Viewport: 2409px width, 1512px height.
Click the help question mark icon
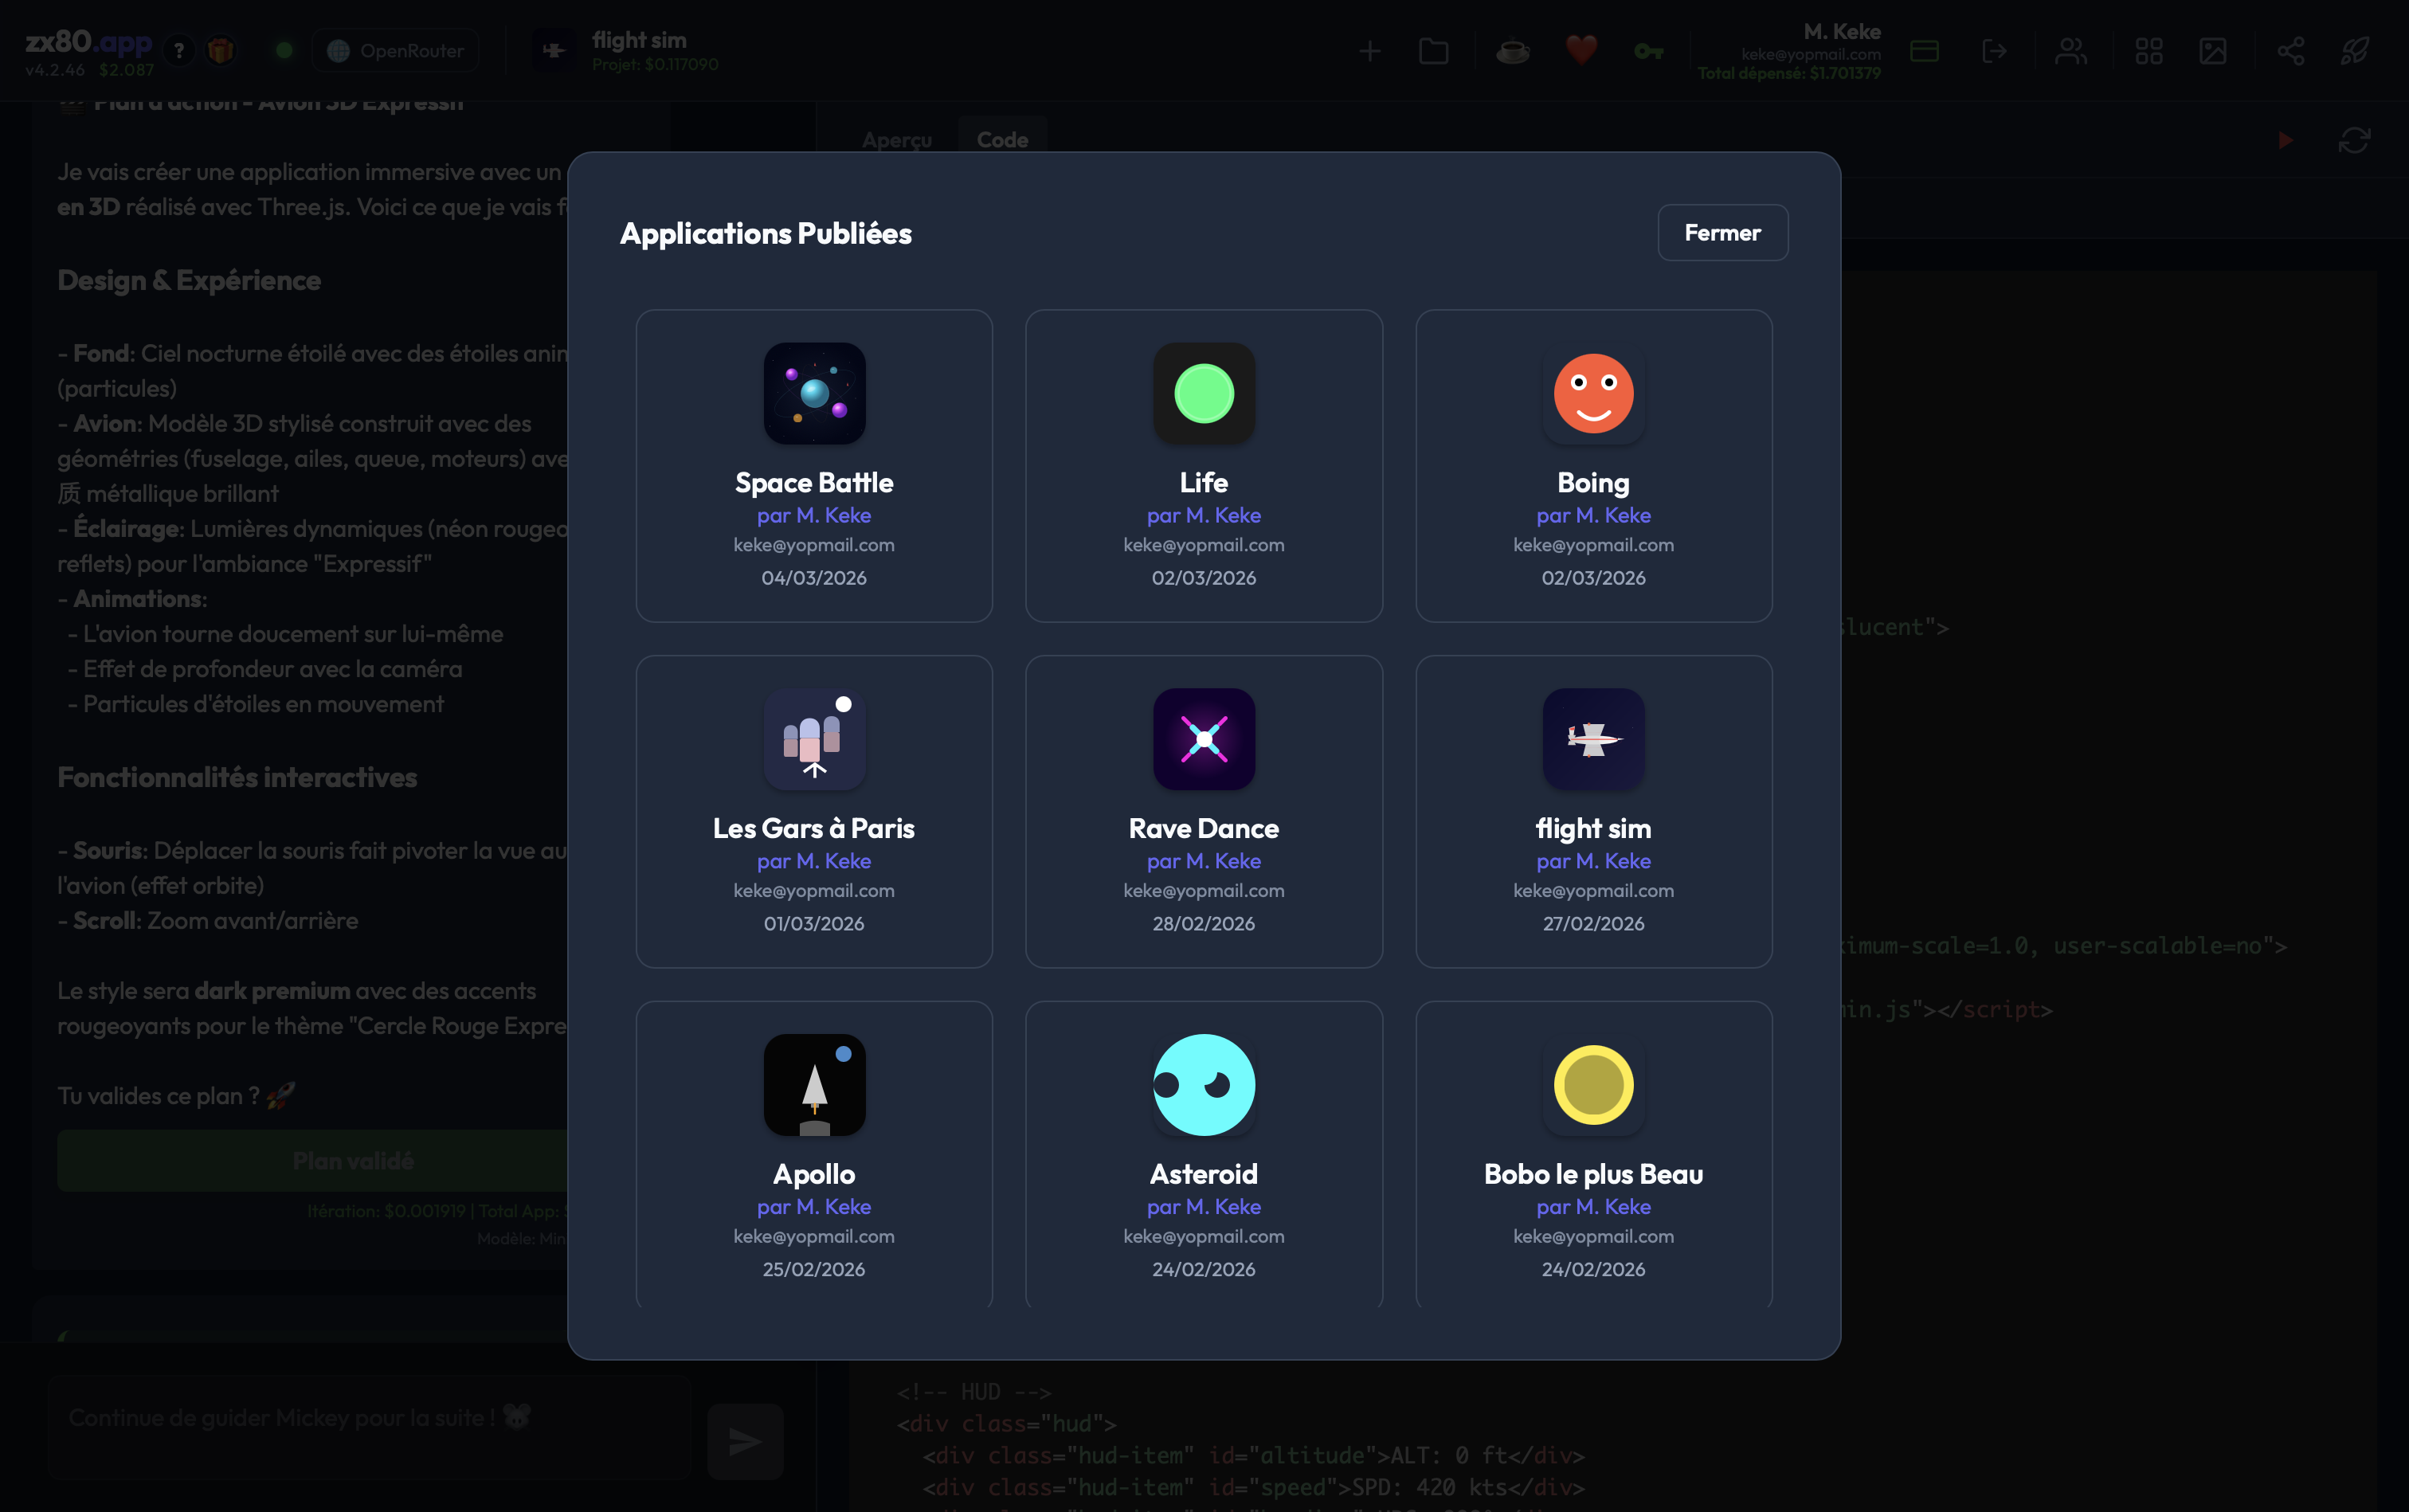point(179,50)
